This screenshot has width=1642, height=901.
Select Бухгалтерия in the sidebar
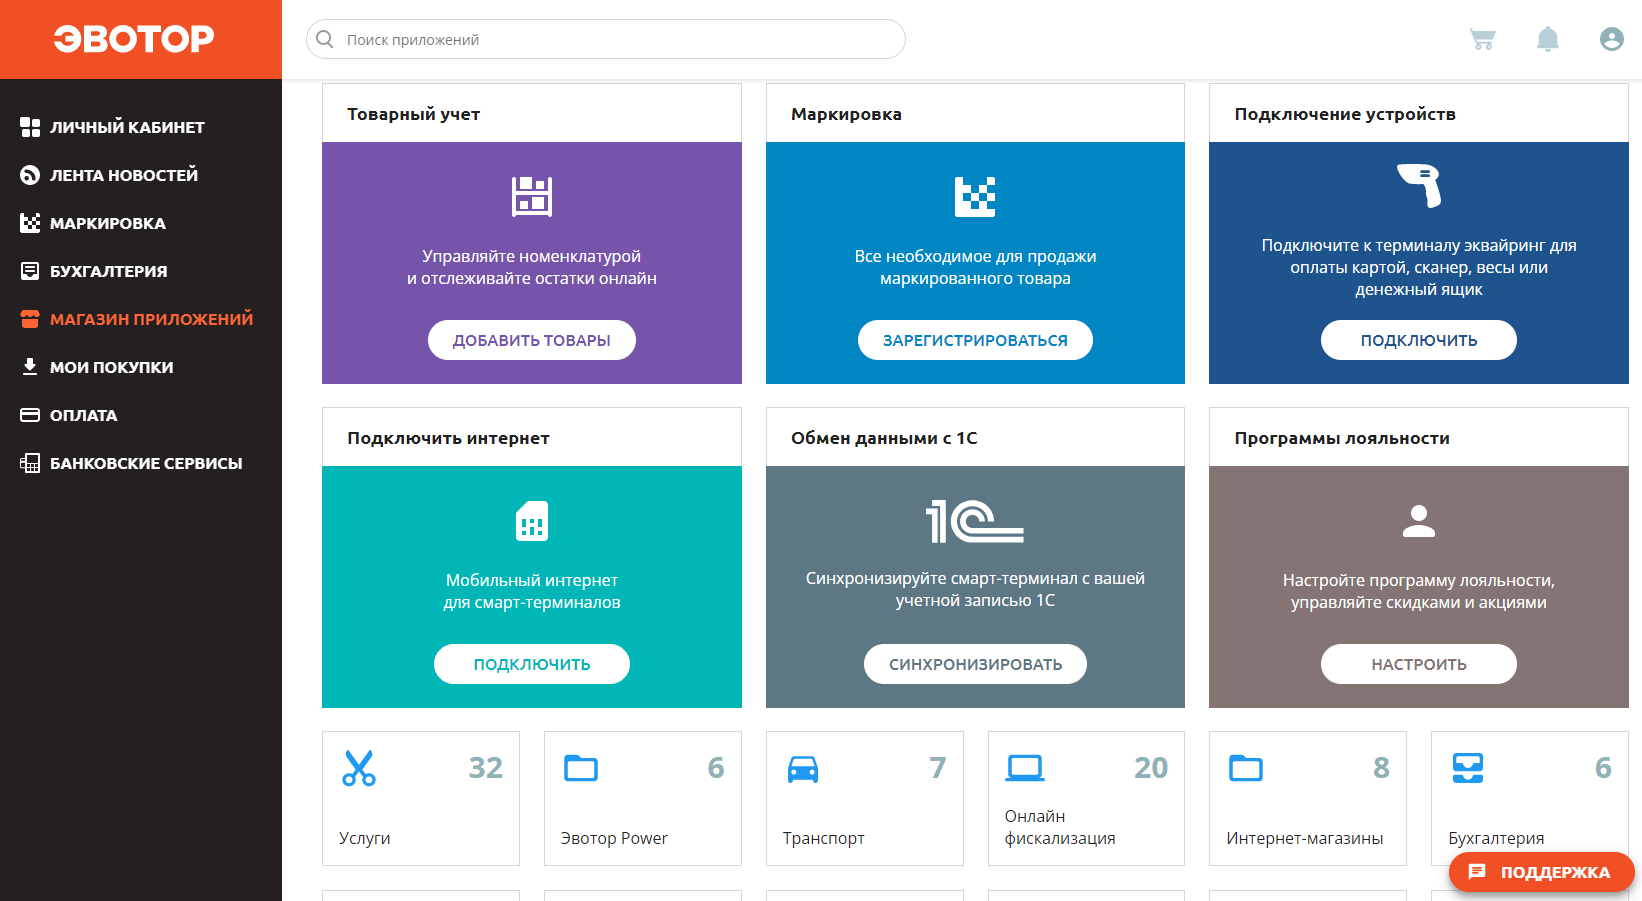click(x=108, y=271)
